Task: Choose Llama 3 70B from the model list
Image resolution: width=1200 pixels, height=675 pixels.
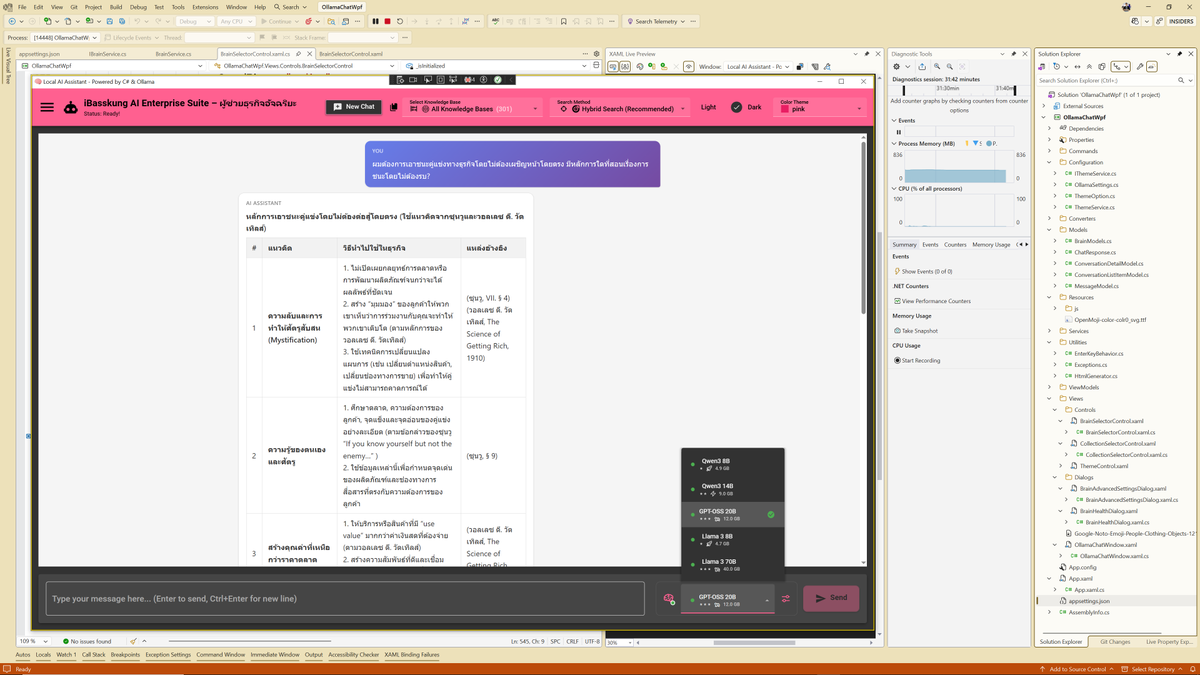Action: point(733,564)
